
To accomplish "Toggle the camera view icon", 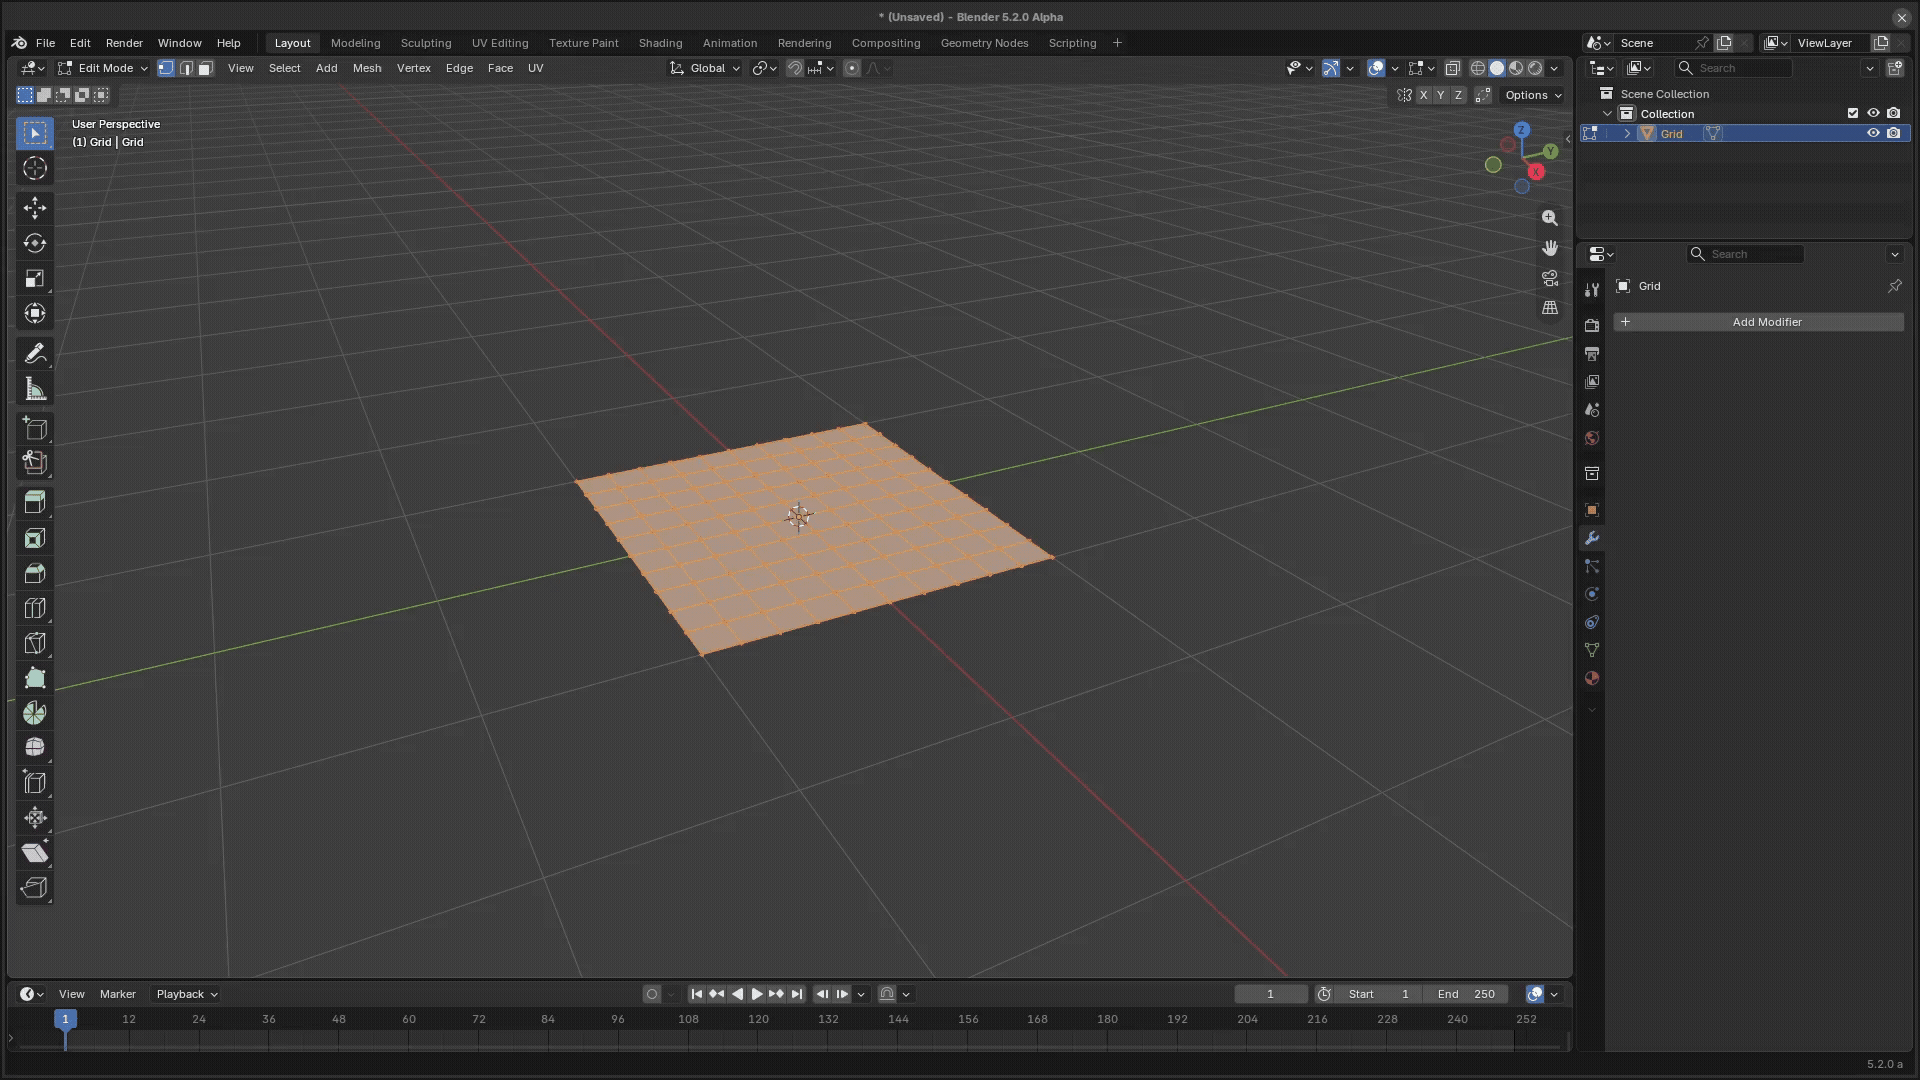I will coord(1550,278).
